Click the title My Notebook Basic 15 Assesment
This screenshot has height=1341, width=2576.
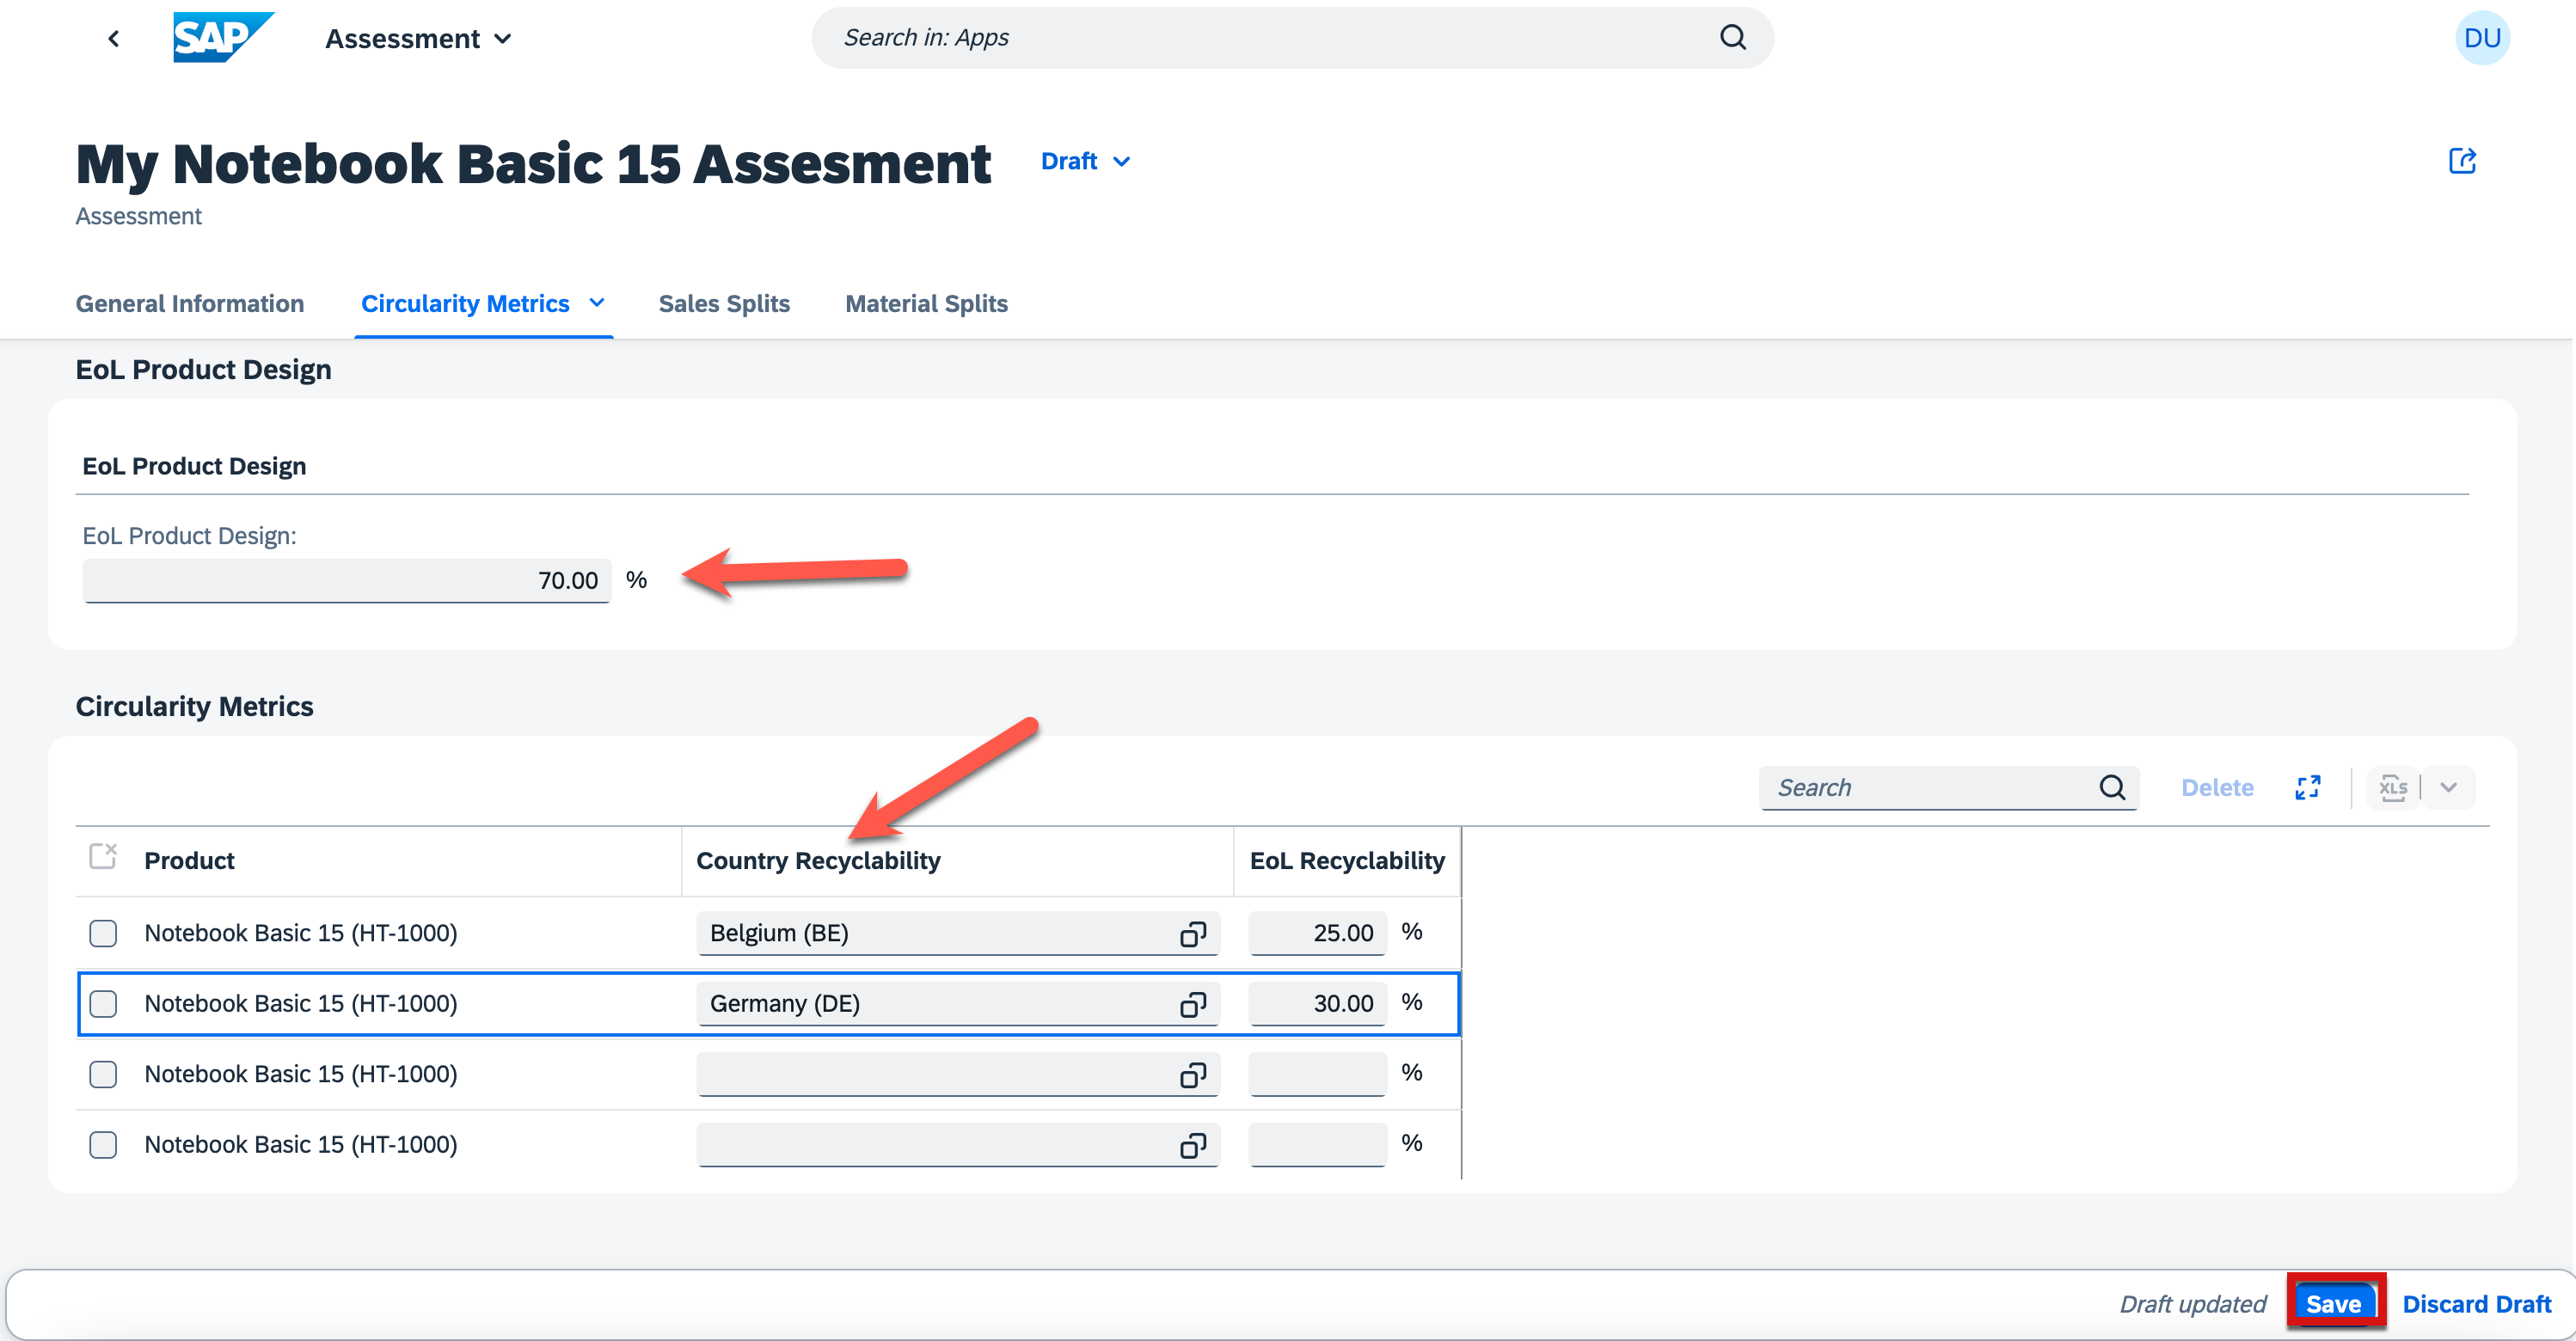533,163
